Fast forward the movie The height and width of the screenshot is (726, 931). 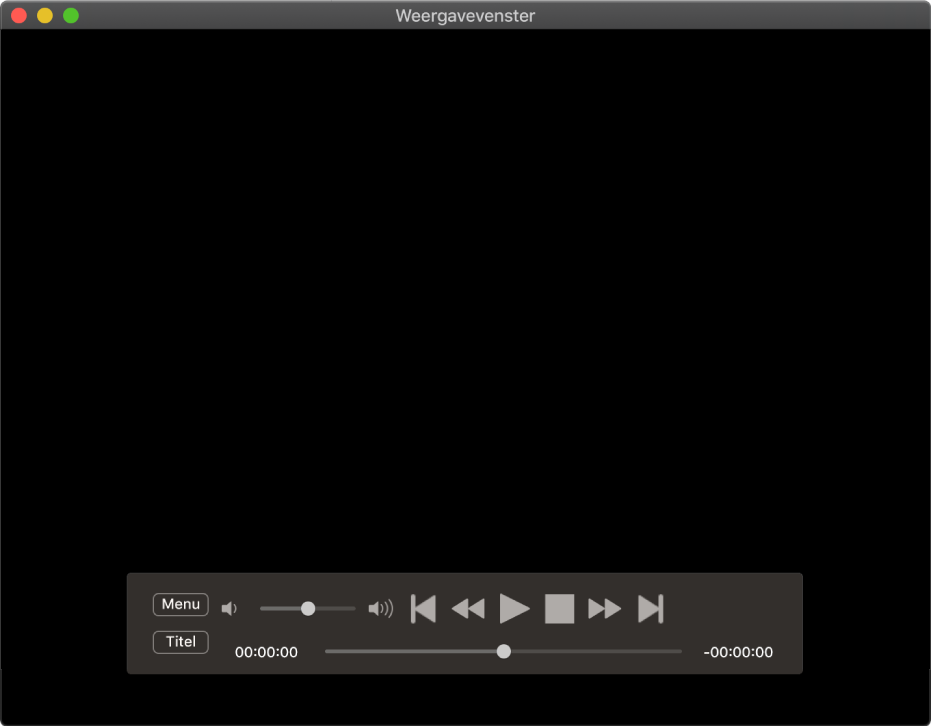604,609
